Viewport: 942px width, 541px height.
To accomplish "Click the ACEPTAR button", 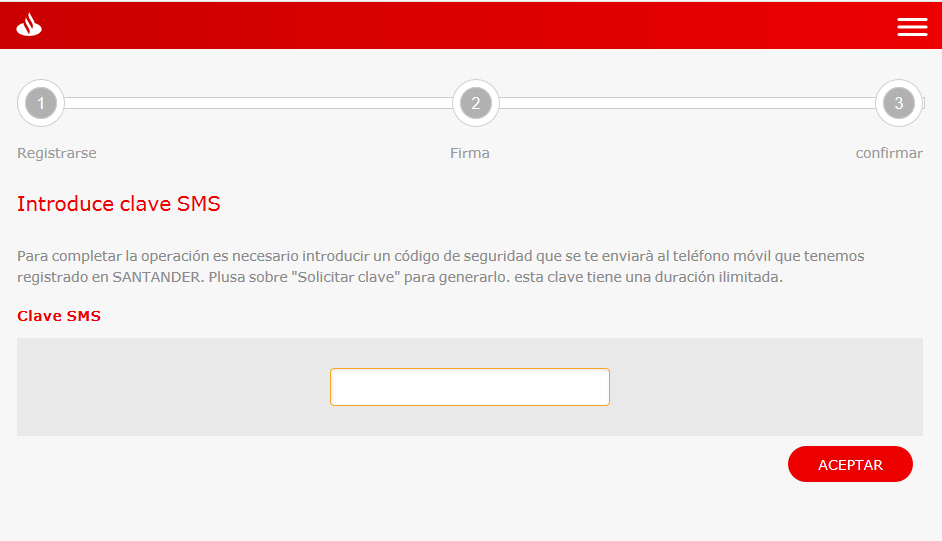I will click(x=850, y=464).
